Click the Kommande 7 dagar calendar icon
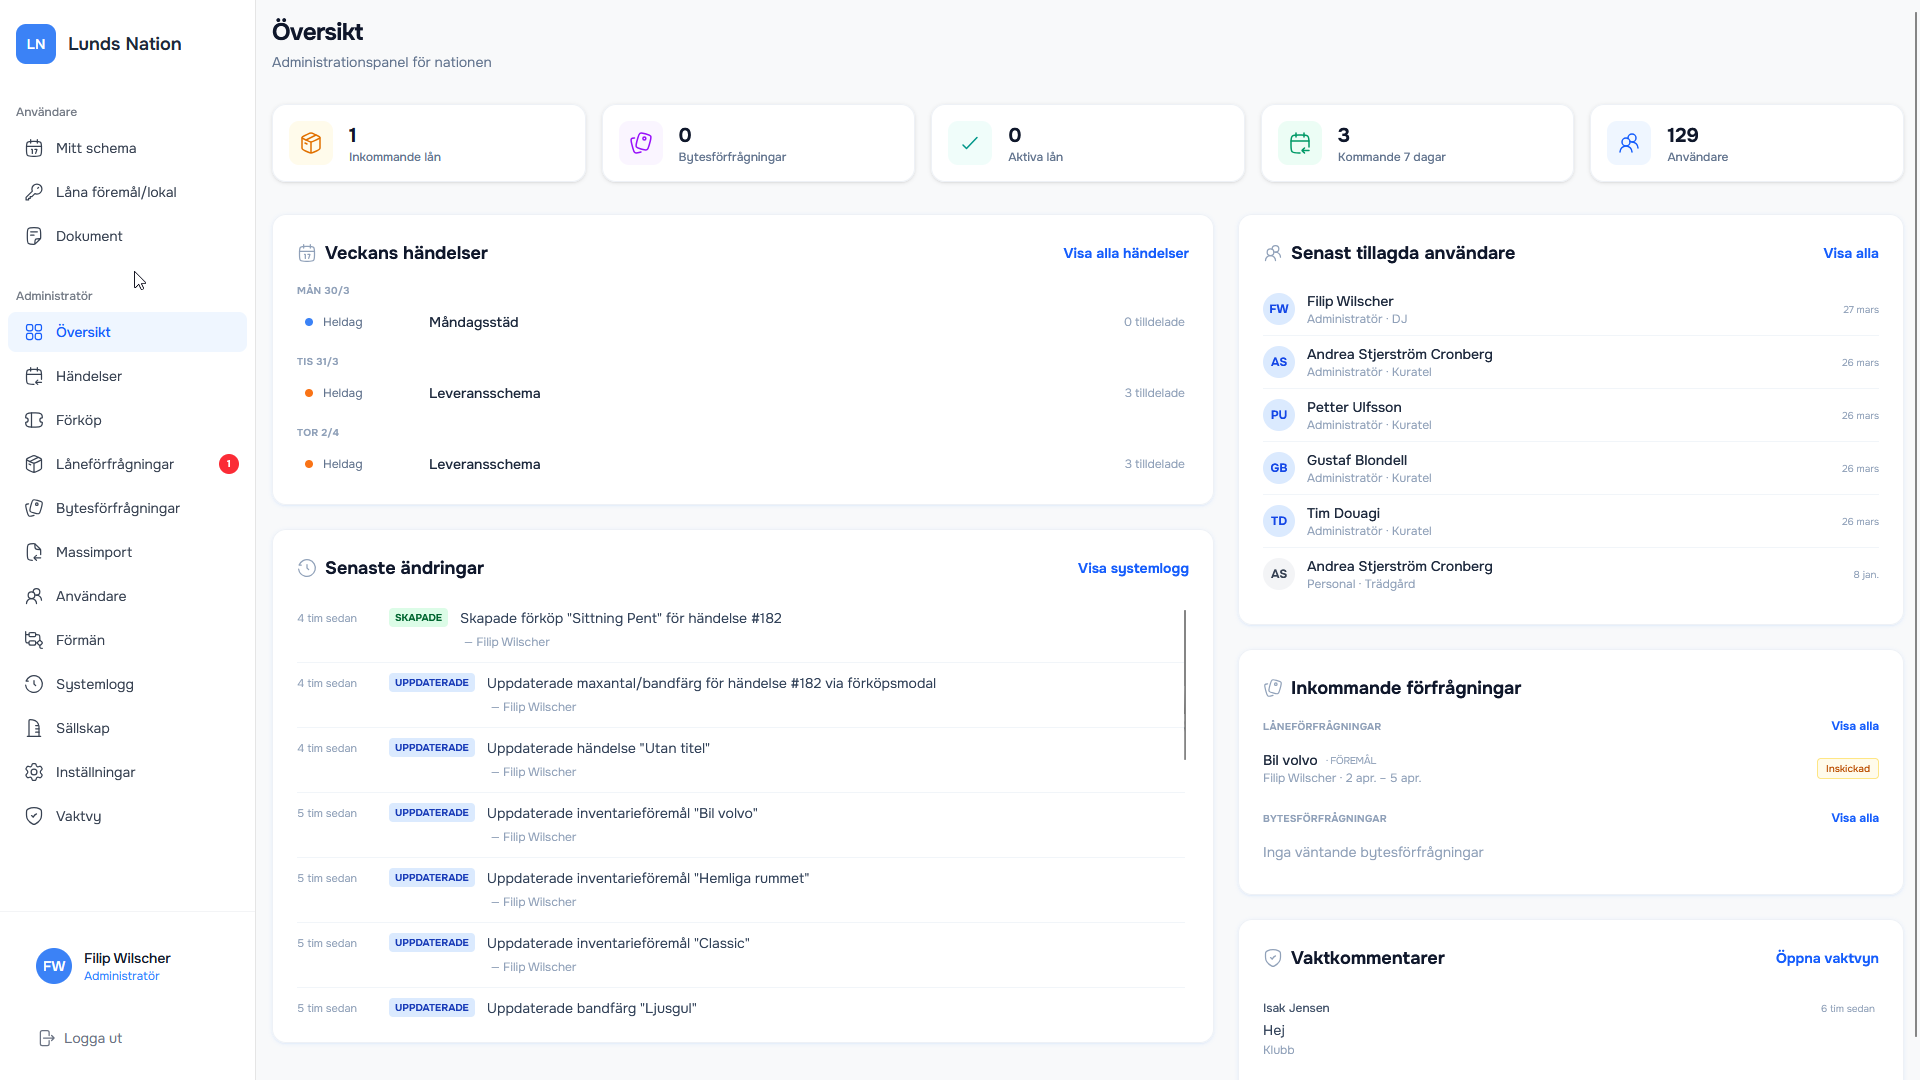Screen dimensions: 1920x1080 tap(1299, 143)
